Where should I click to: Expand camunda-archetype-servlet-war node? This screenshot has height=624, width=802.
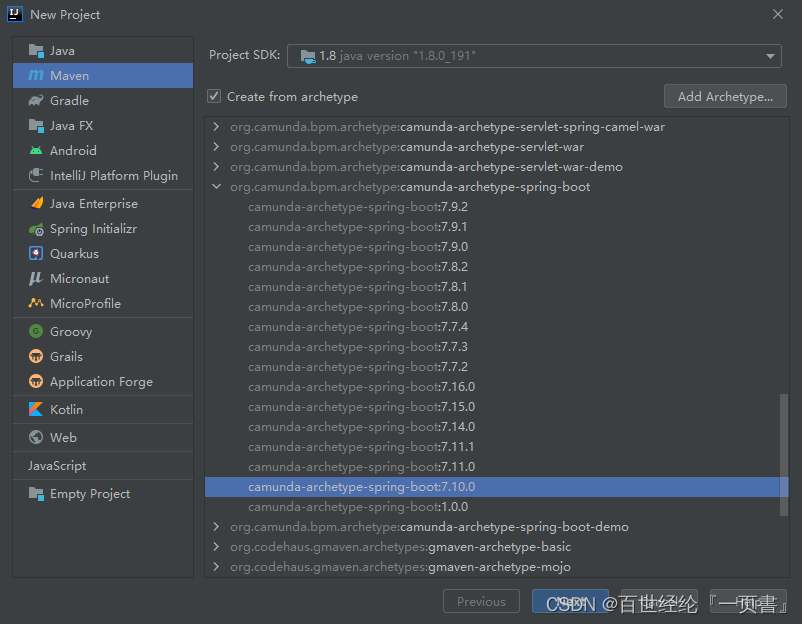(216, 147)
